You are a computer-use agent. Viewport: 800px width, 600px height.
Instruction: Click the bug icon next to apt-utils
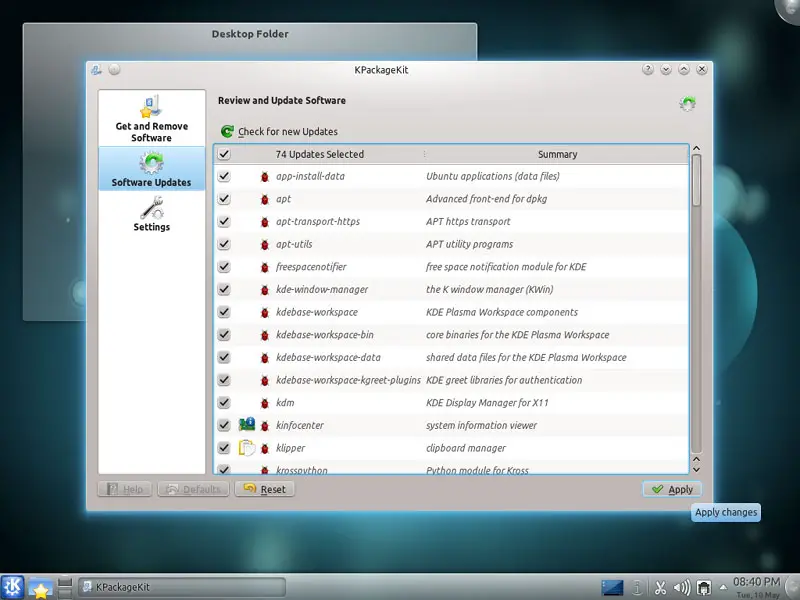pyautogui.click(x=264, y=244)
